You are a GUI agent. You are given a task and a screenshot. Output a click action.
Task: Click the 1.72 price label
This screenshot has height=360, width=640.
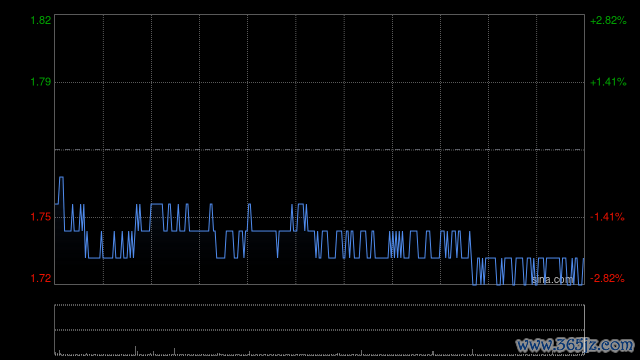[41, 278]
